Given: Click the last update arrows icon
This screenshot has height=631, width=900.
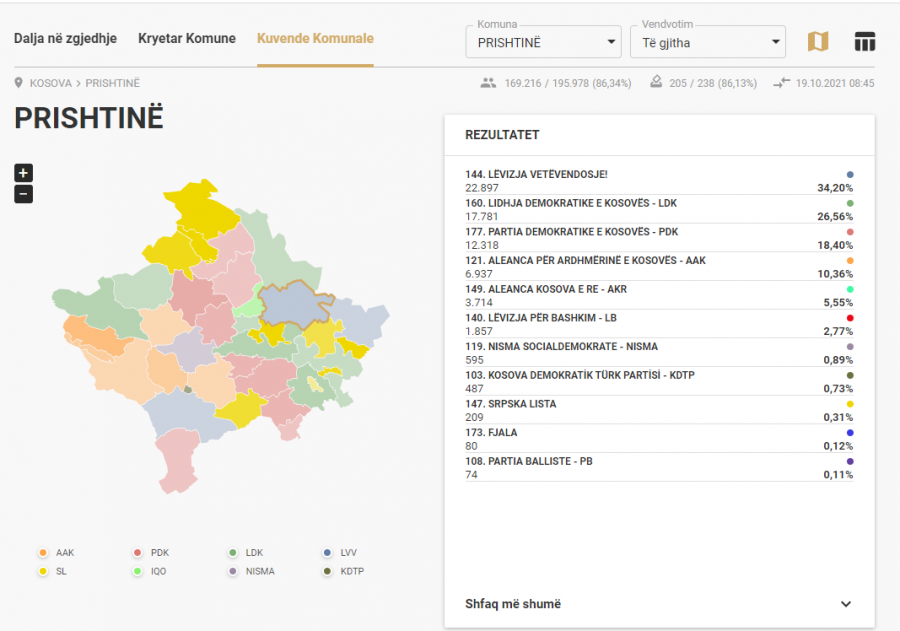Looking at the screenshot, I should [782, 83].
